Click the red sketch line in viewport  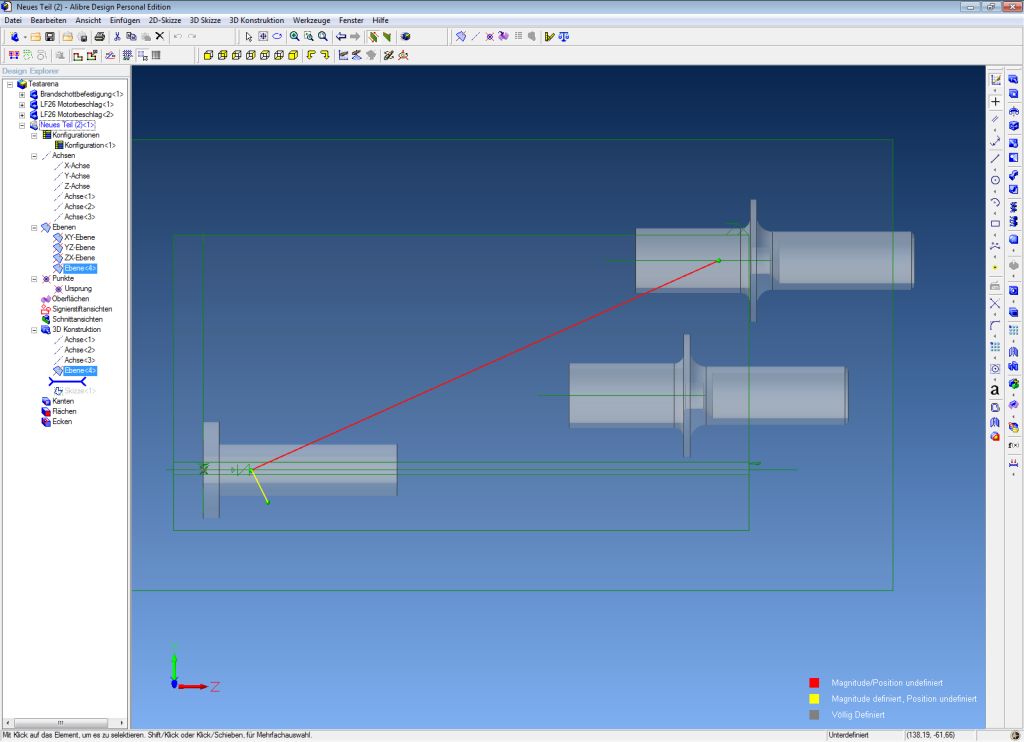click(485, 364)
